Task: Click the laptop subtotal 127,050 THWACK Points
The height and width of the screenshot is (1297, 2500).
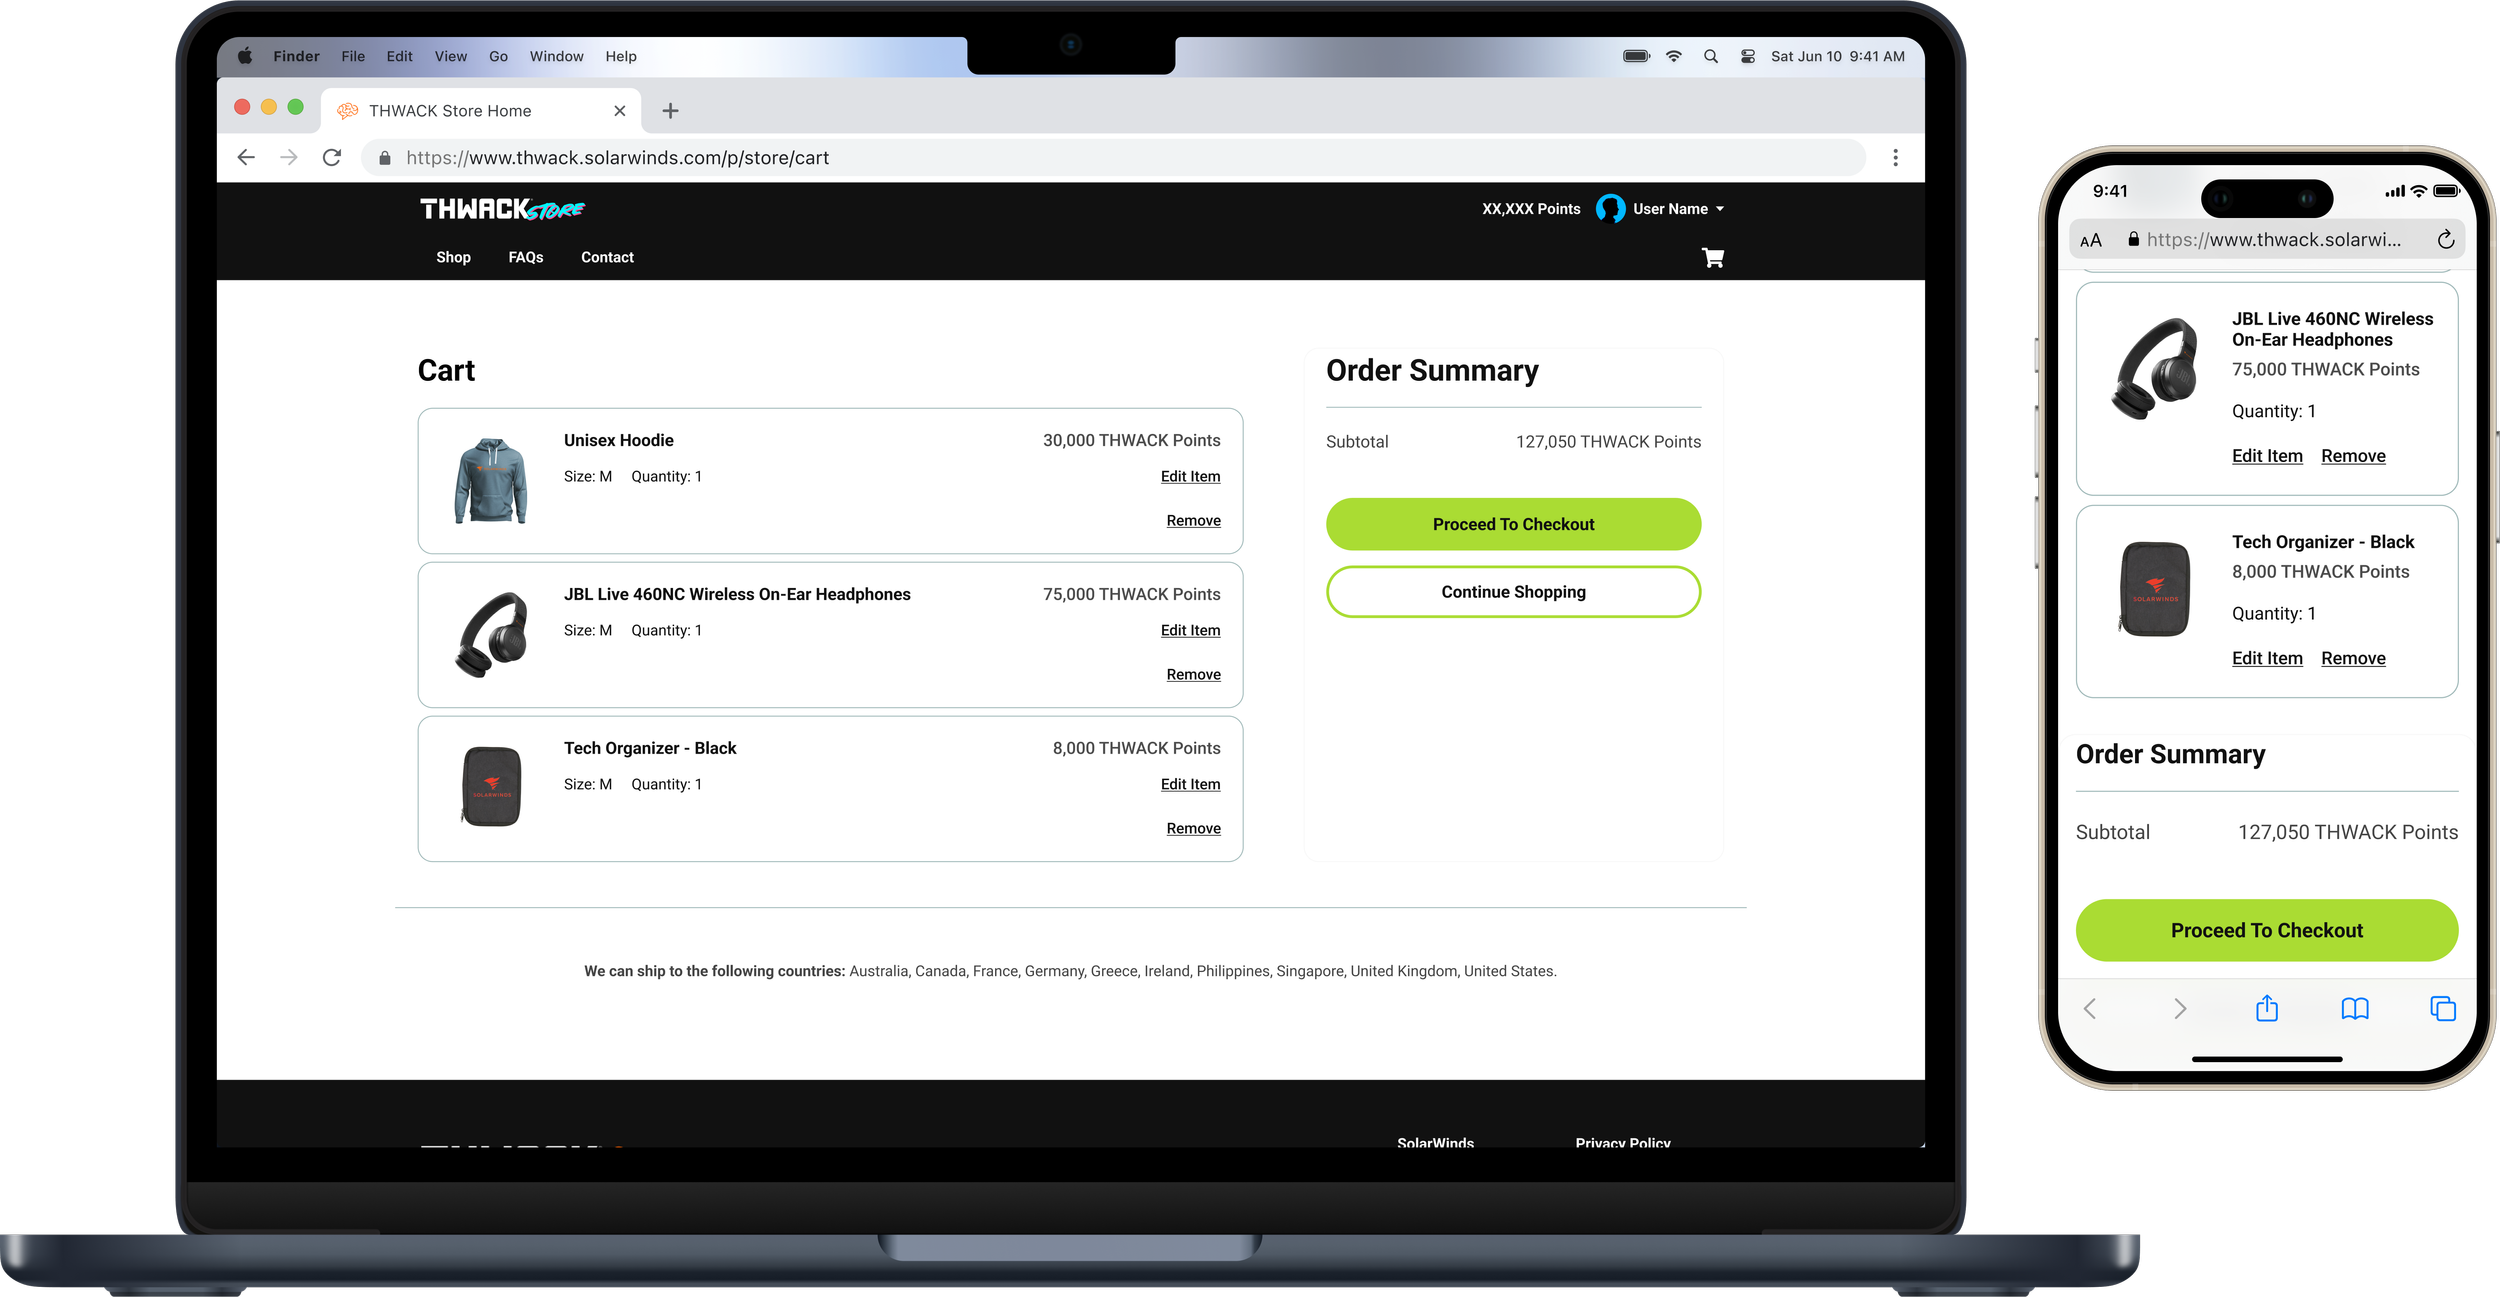Action: [x=1608, y=442]
